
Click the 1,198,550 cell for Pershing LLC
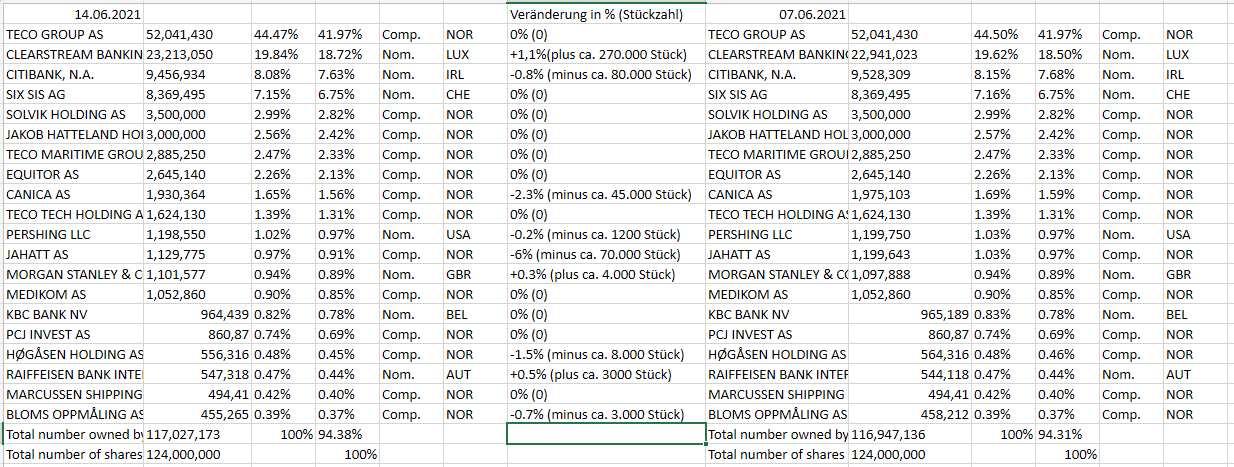pos(198,234)
